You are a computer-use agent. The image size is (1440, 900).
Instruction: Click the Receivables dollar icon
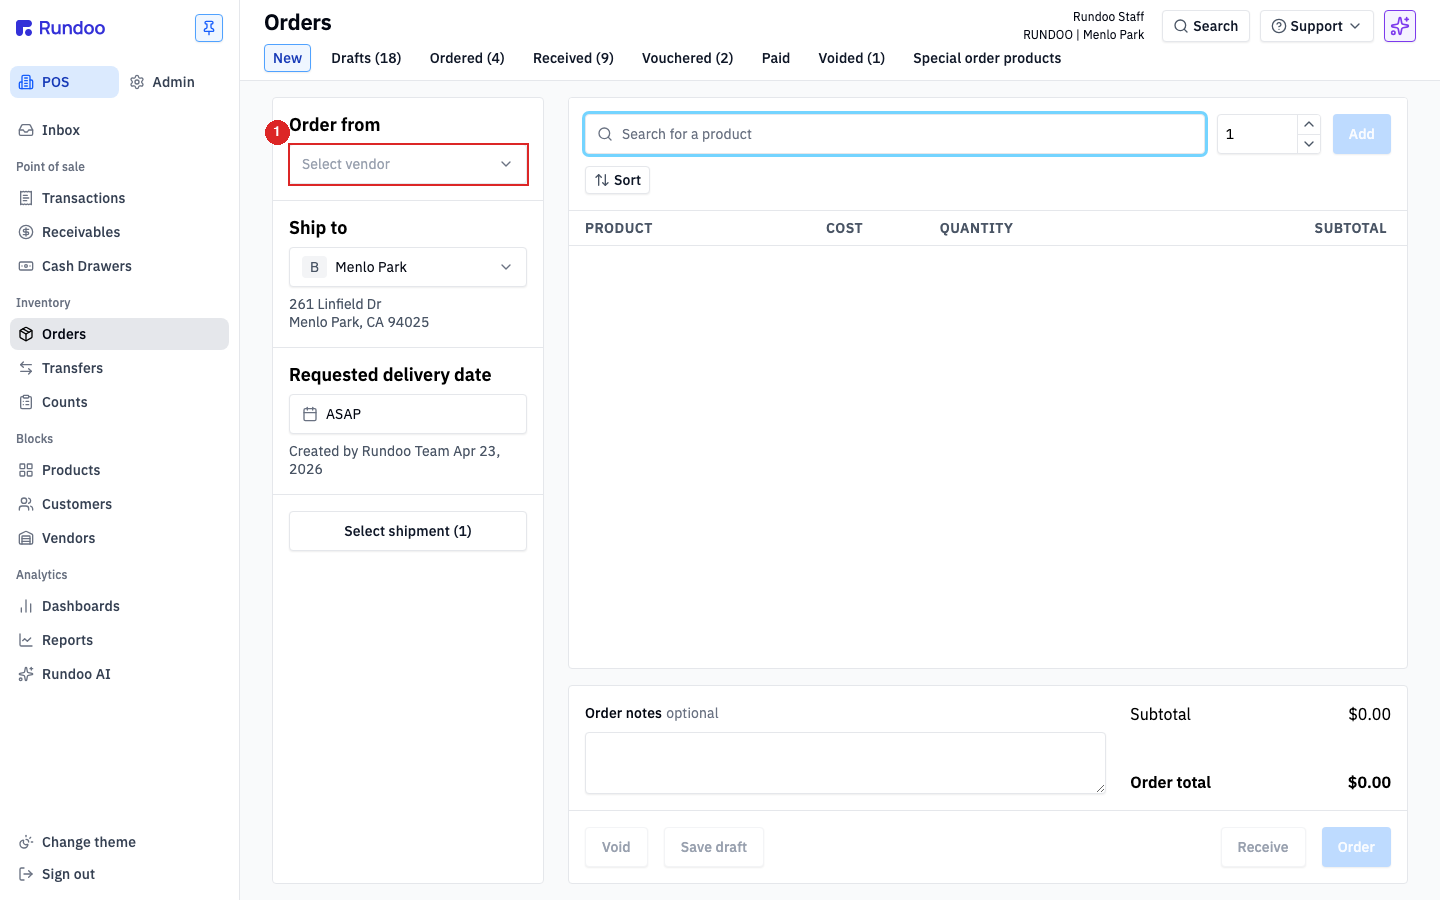[x=26, y=232]
